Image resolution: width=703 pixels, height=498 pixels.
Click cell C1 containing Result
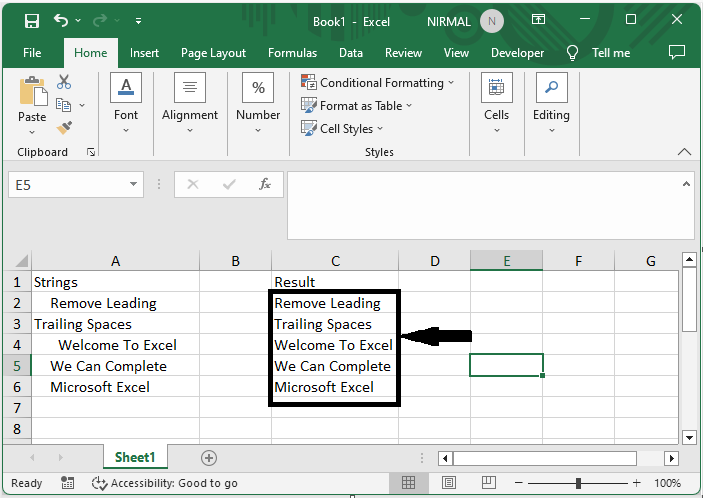[335, 282]
